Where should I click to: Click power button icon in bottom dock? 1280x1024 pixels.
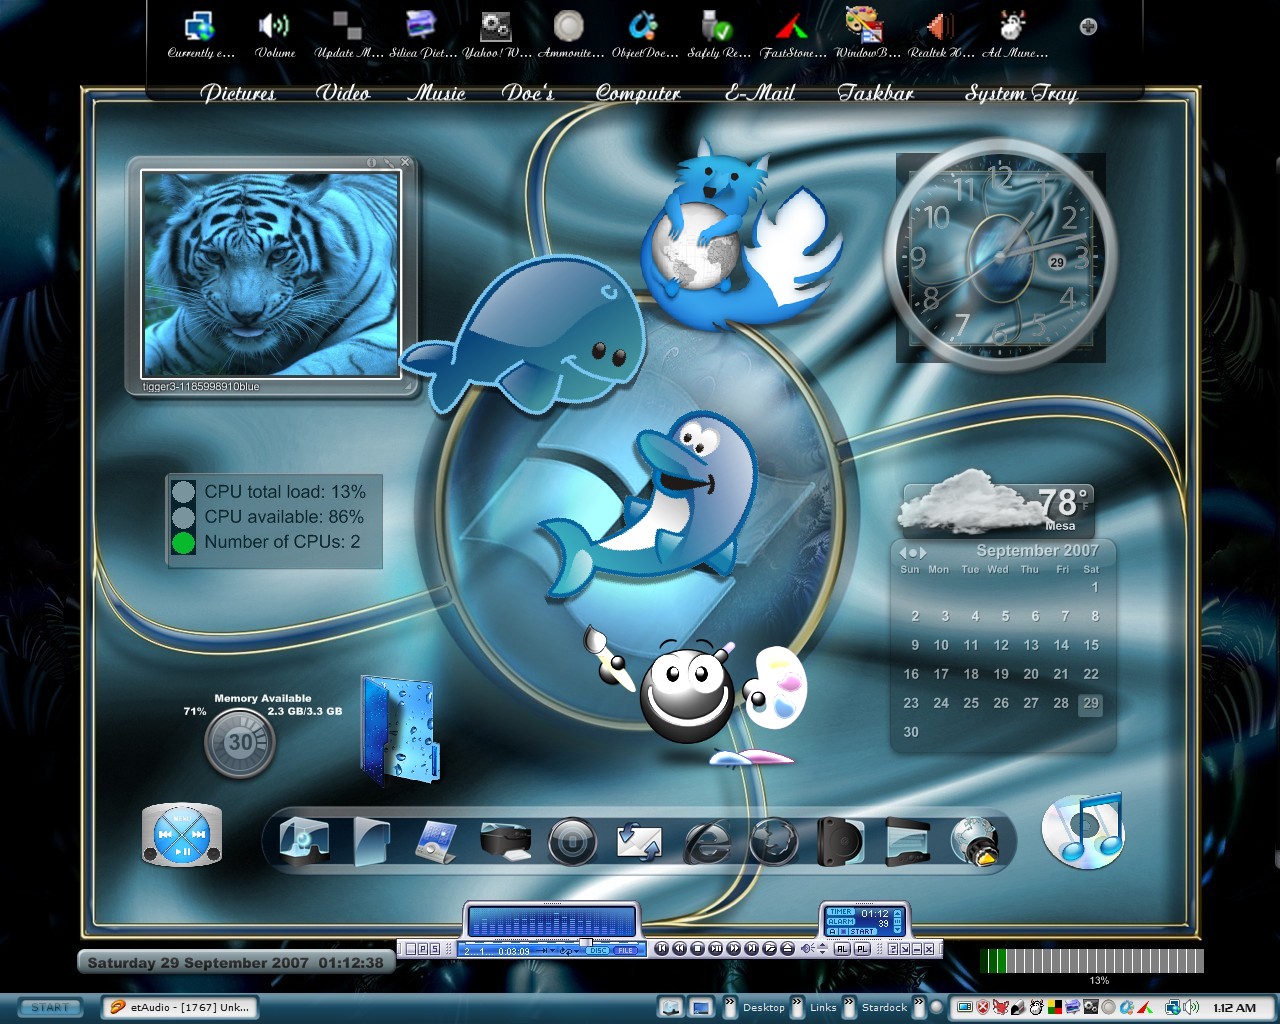coord(572,841)
